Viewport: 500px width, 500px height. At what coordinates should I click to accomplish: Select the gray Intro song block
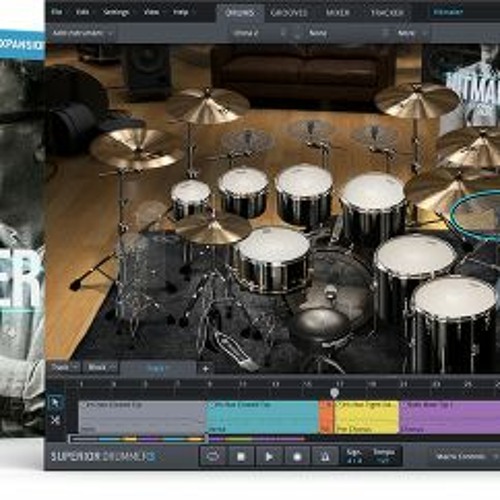pos(142,417)
